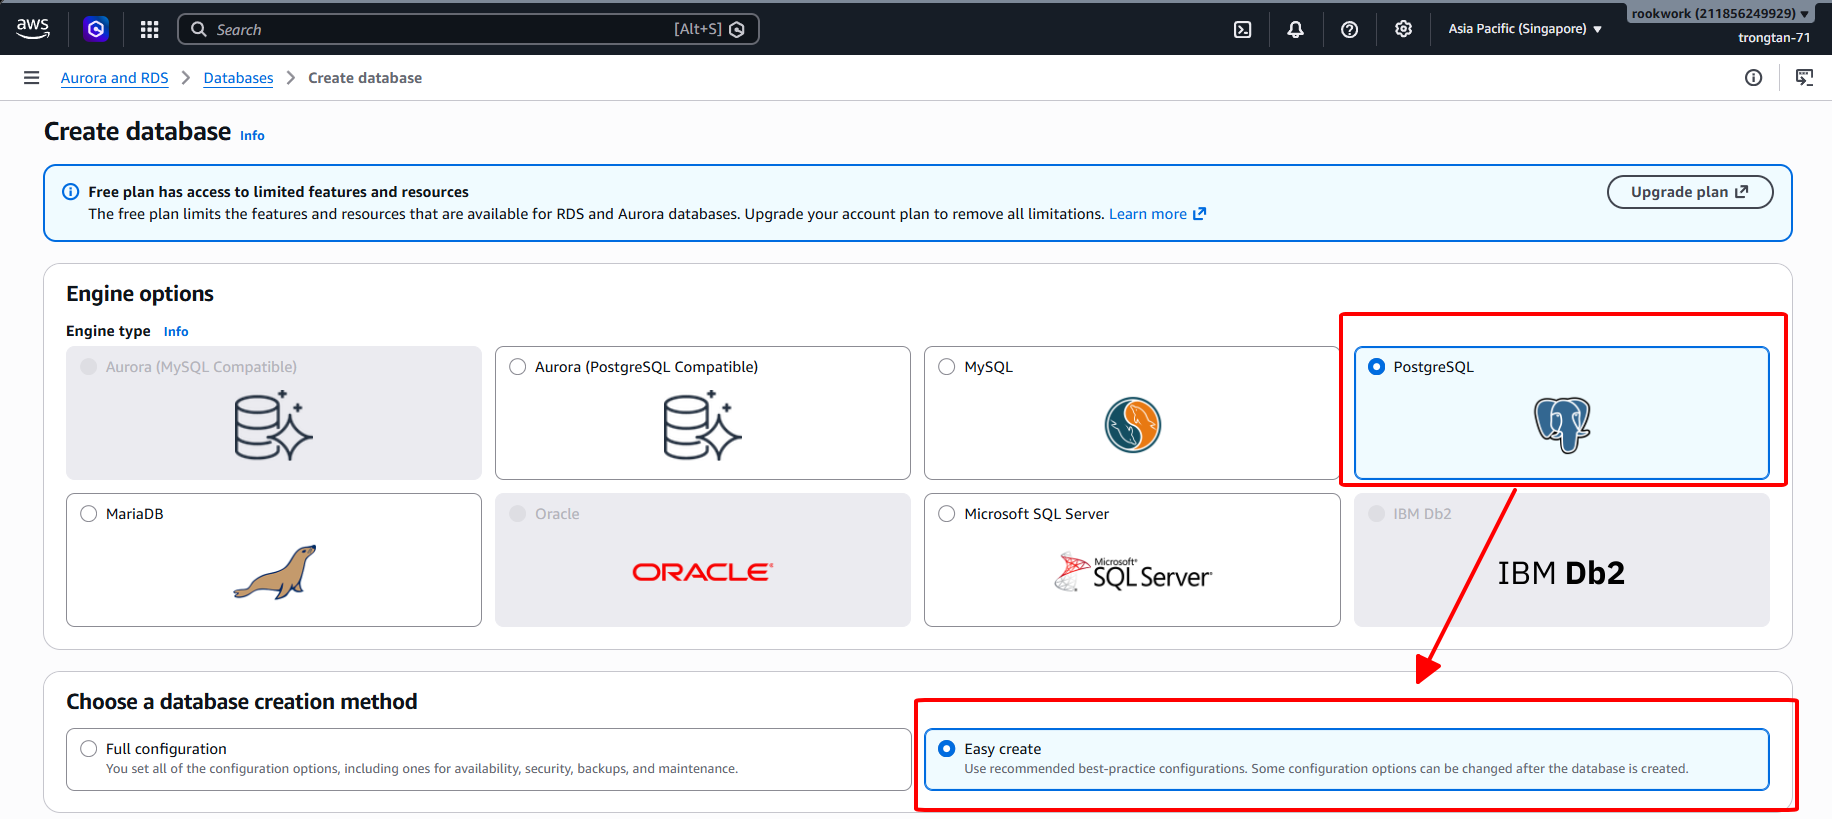This screenshot has height=819, width=1832.
Task: Click the MySQL dolphin logo
Action: pyautogui.click(x=1132, y=425)
